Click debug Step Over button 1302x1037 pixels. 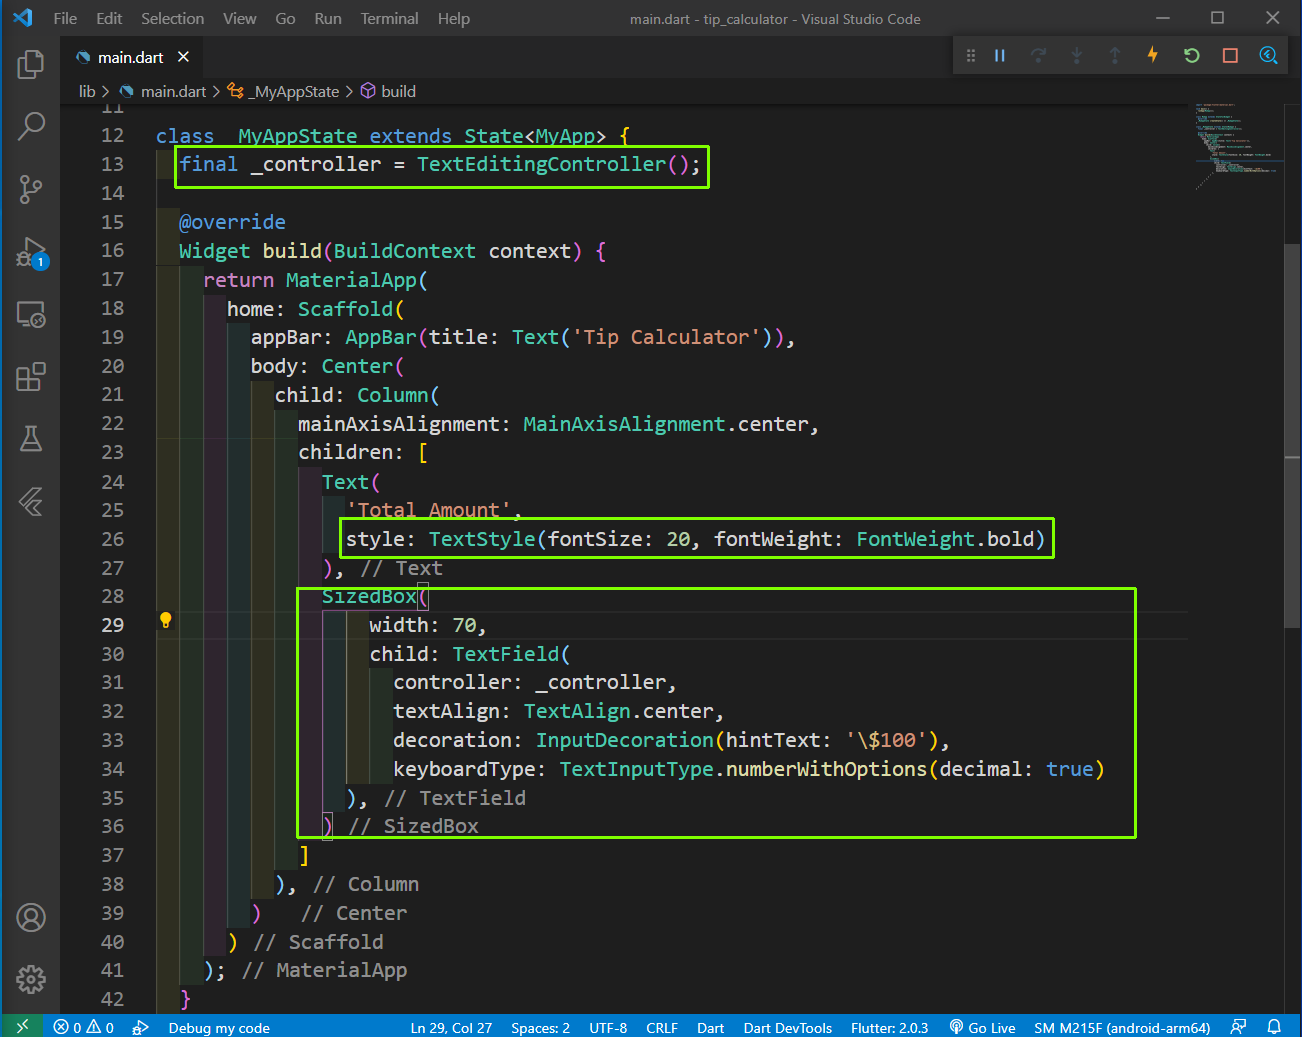click(1038, 55)
